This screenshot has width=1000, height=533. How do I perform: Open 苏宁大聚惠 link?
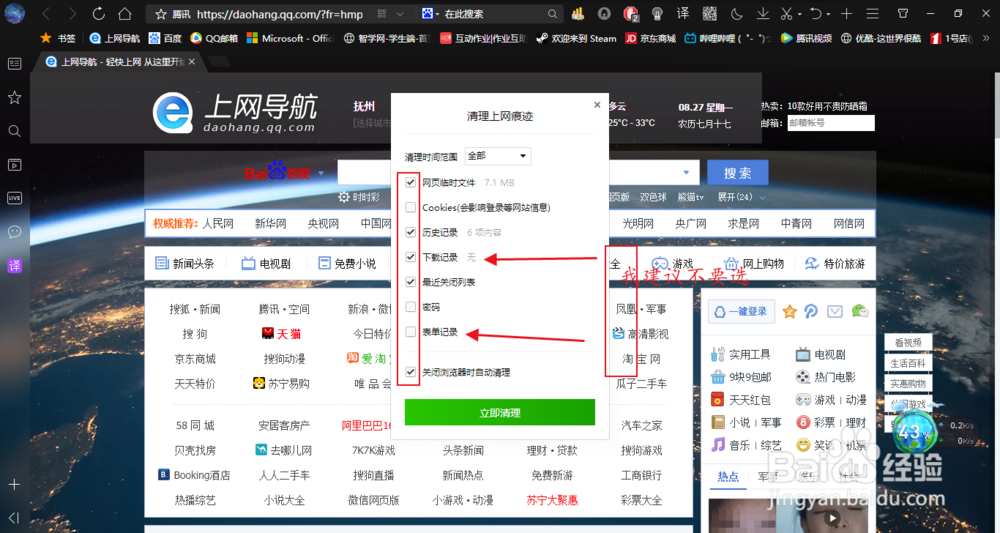552,500
